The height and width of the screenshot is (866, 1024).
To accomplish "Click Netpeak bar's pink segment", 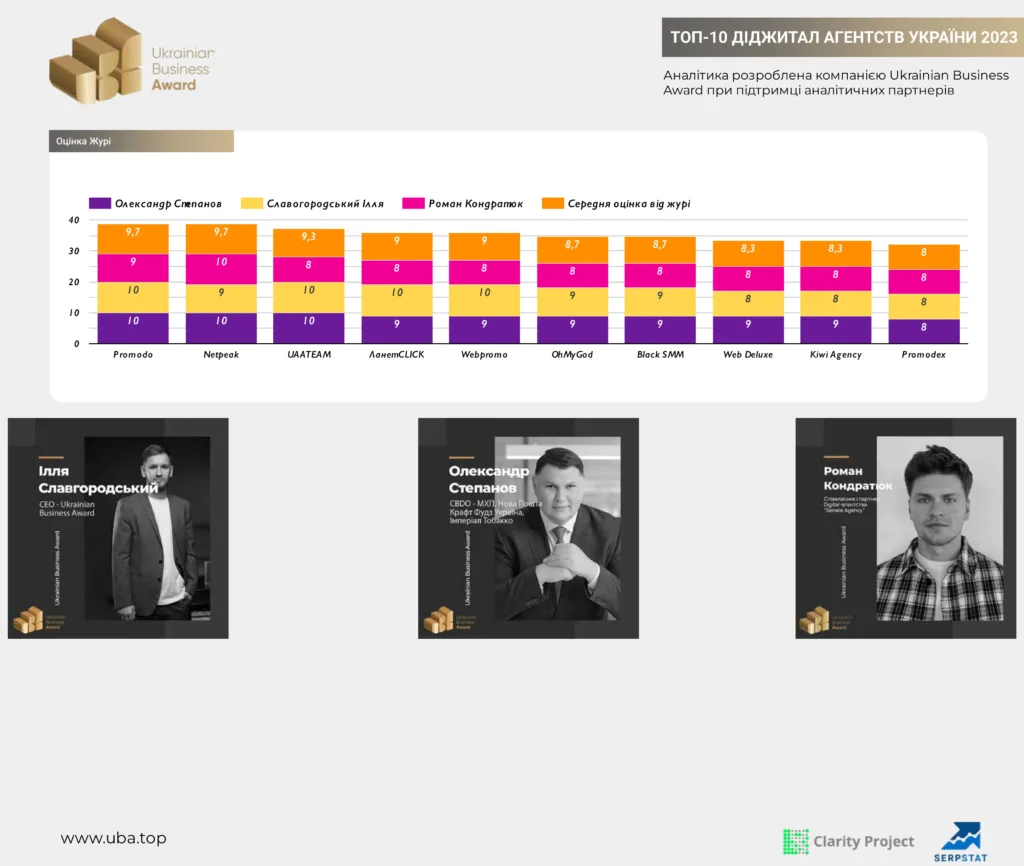I will pyautogui.click(x=221, y=269).
